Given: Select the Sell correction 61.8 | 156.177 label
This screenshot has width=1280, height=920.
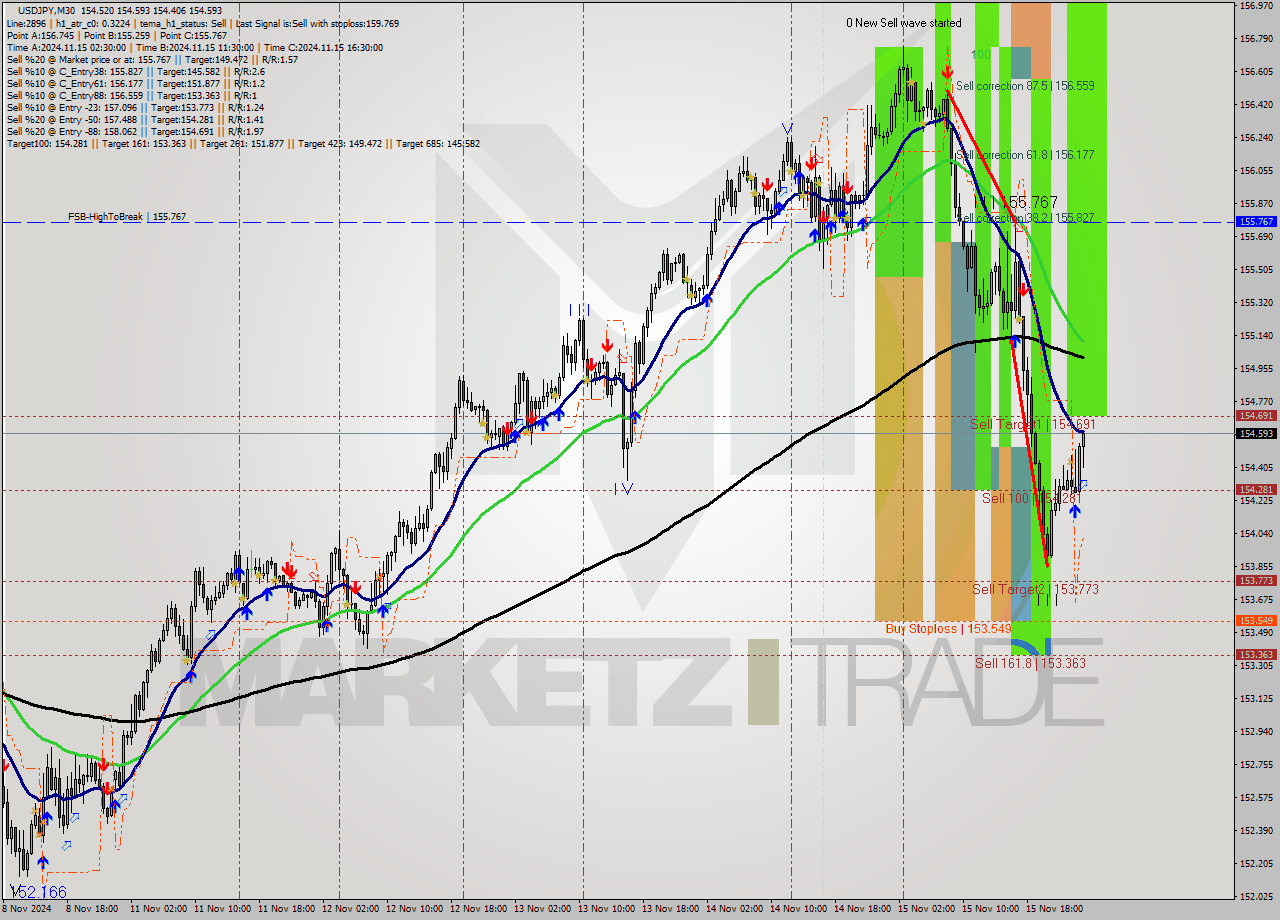Looking at the screenshot, I should point(1025,155).
